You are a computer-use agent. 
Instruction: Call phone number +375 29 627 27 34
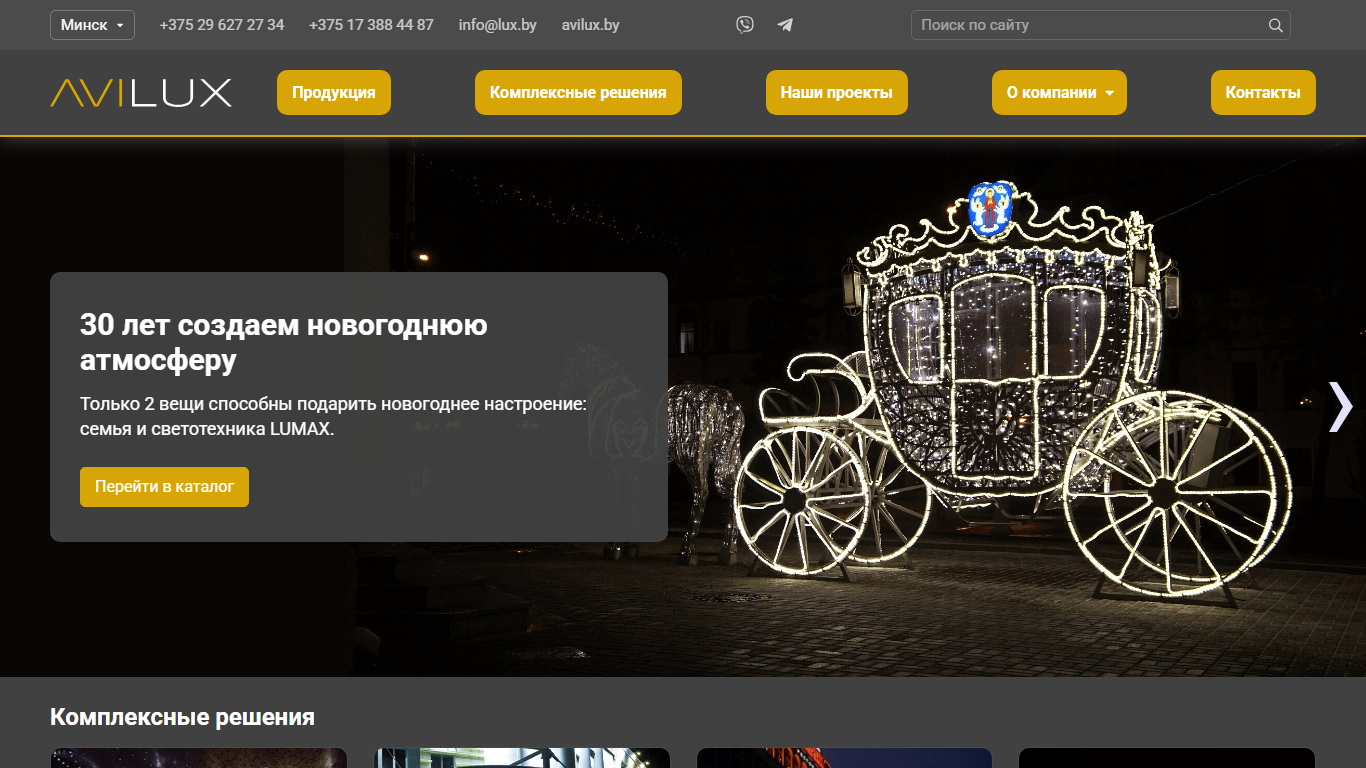tap(222, 25)
